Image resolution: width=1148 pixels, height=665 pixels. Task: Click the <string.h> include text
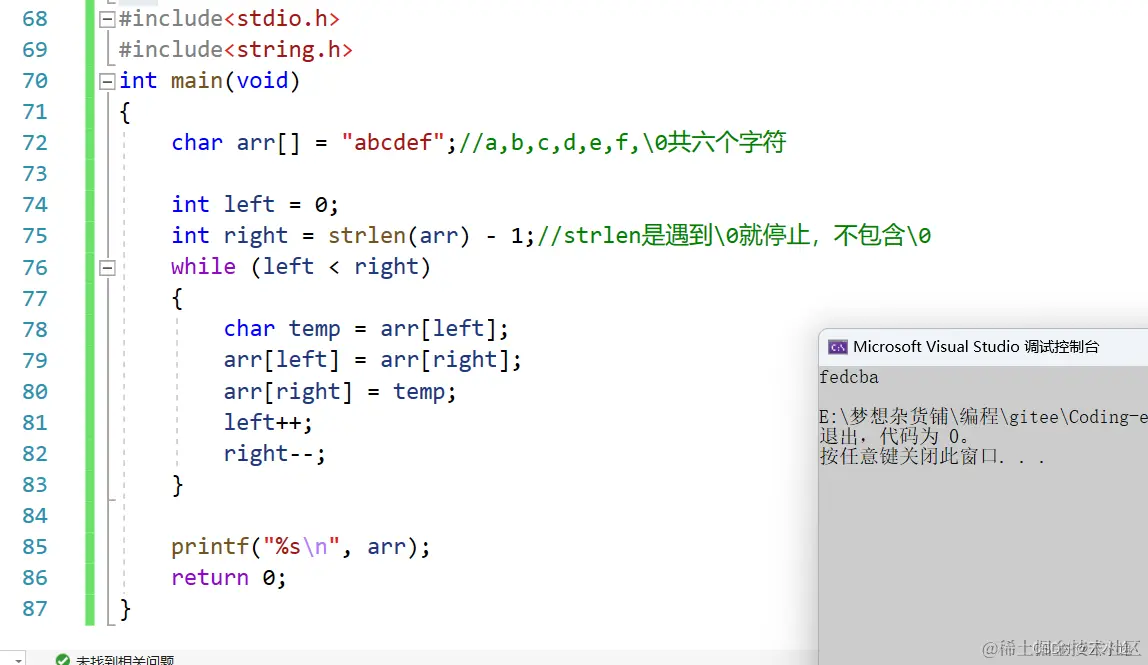[288, 49]
